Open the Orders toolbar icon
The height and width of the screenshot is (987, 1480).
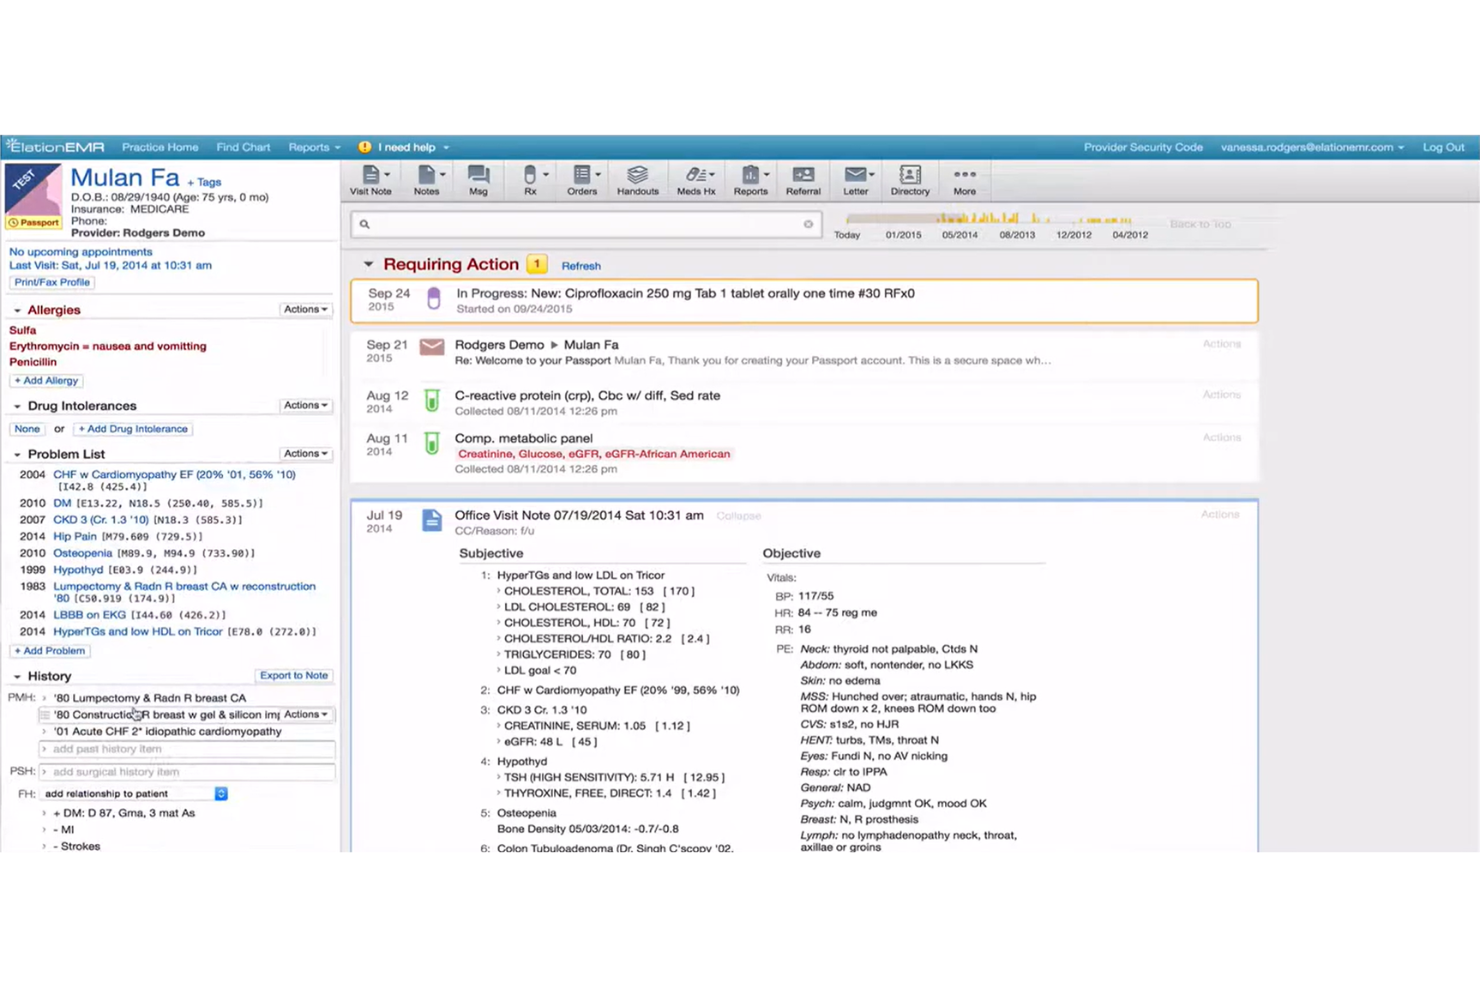click(582, 181)
